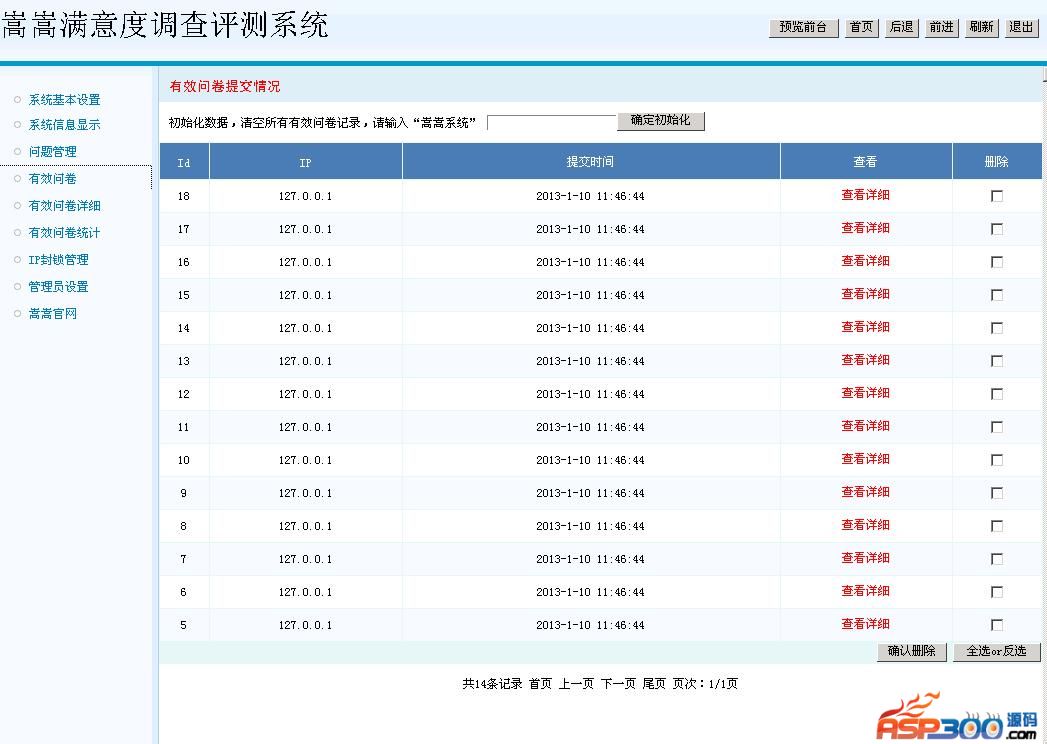Check delete box for record 16
Image resolution: width=1047 pixels, height=744 pixels.
coord(997,262)
